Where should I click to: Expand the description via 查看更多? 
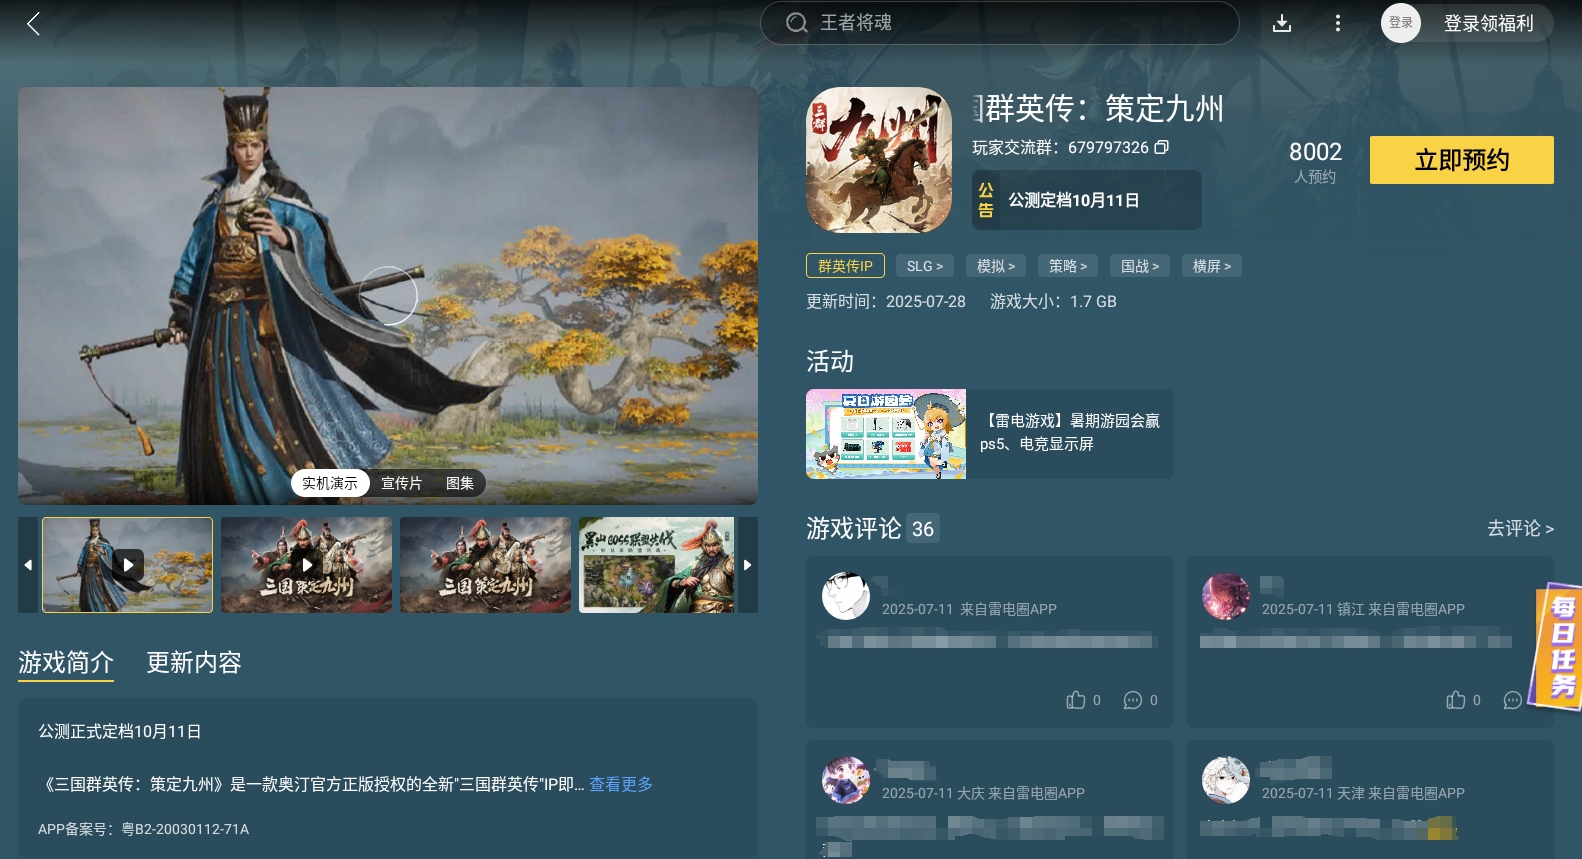[x=621, y=784]
